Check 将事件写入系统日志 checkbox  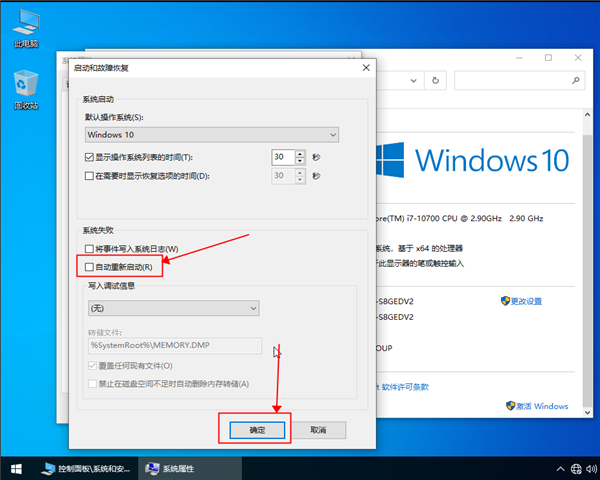(x=90, y=248)
